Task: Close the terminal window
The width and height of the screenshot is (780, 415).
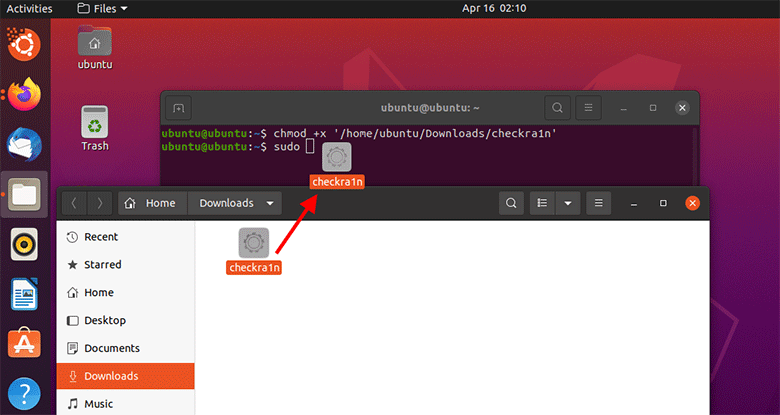Action: tap(682, 108)
